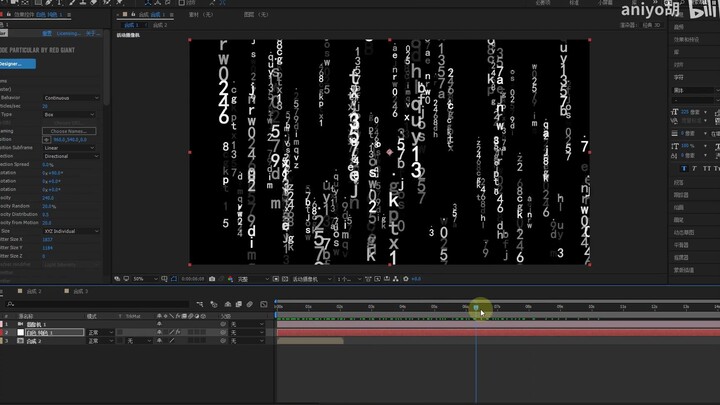Click the tan 合成 2 layer bar
The width and height of the screenshot is (720, 405).
coord(310,341)
